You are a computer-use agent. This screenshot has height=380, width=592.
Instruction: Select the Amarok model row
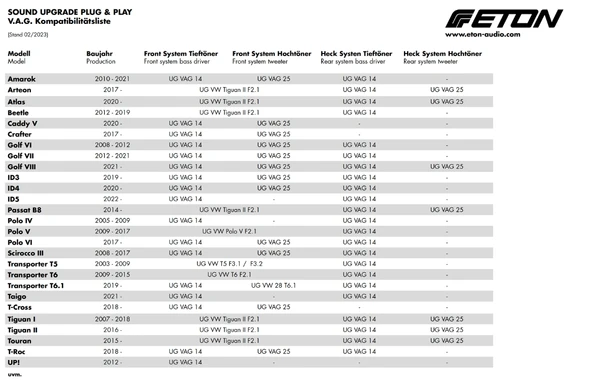point(249,79)
